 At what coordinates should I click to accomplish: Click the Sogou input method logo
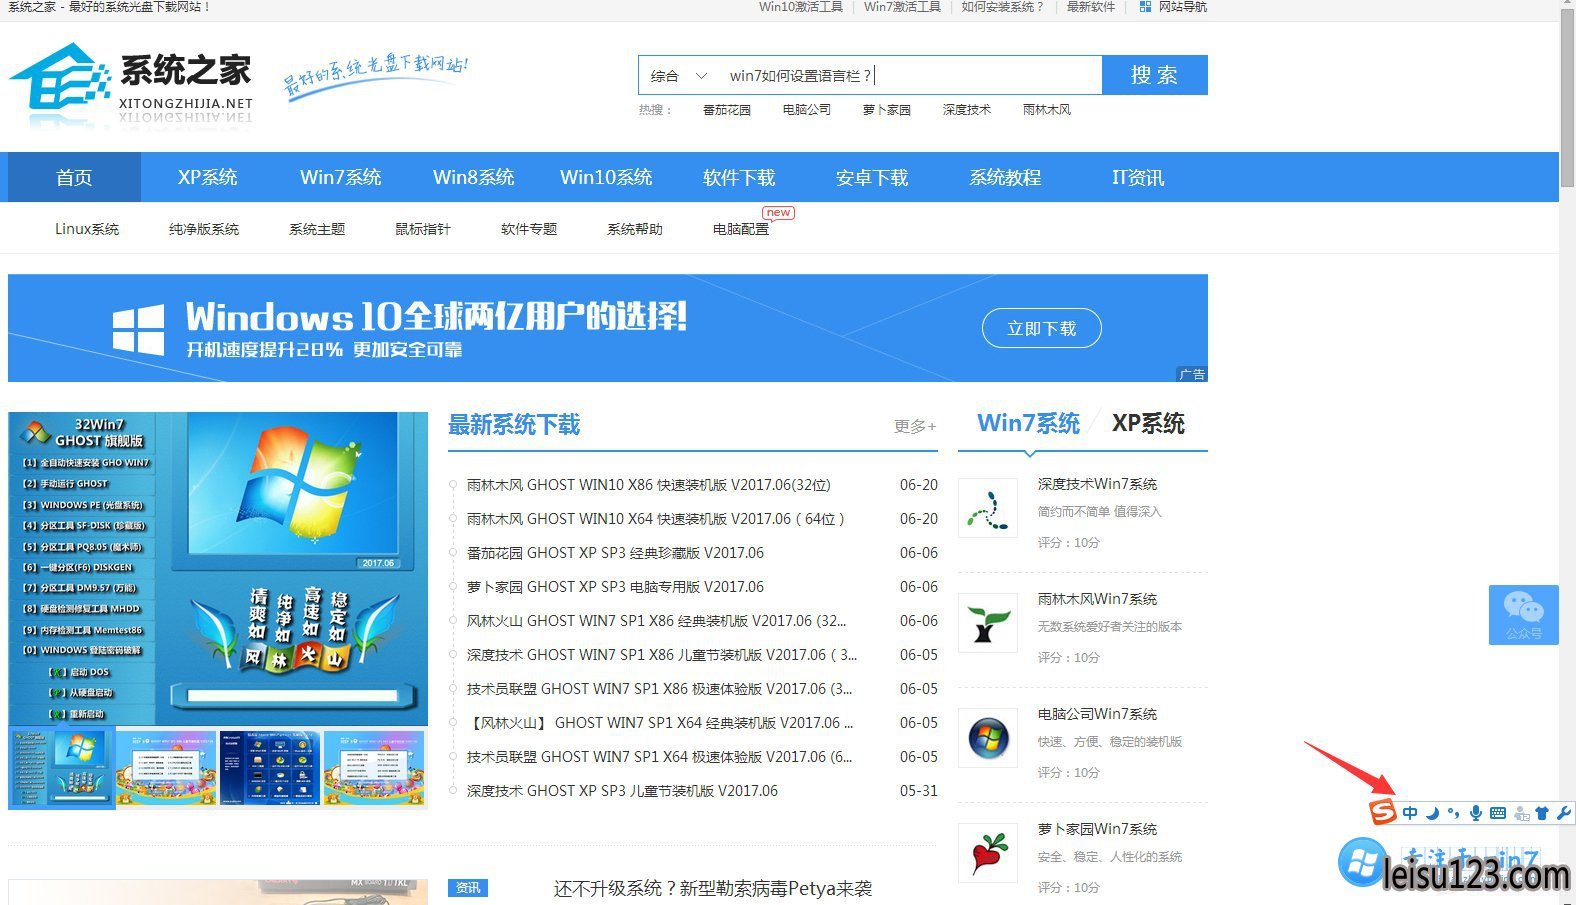pyautogui.click(x=1383, y=811)
